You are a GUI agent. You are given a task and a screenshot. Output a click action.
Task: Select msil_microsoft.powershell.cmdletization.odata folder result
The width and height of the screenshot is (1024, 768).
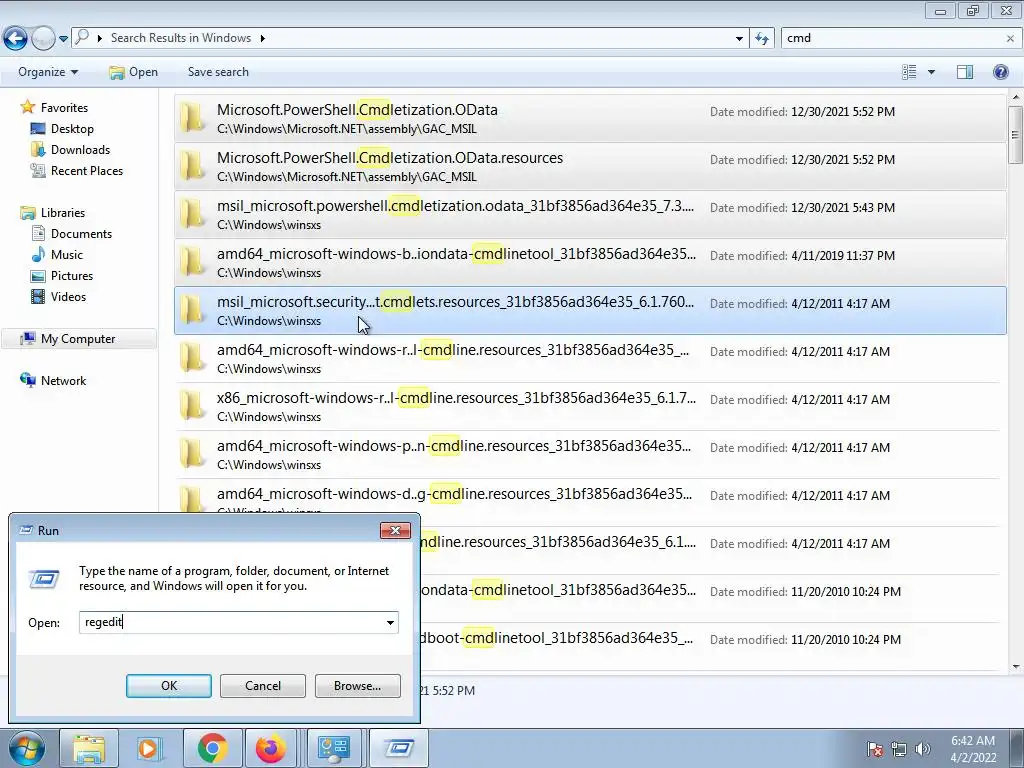pos(590,214)
